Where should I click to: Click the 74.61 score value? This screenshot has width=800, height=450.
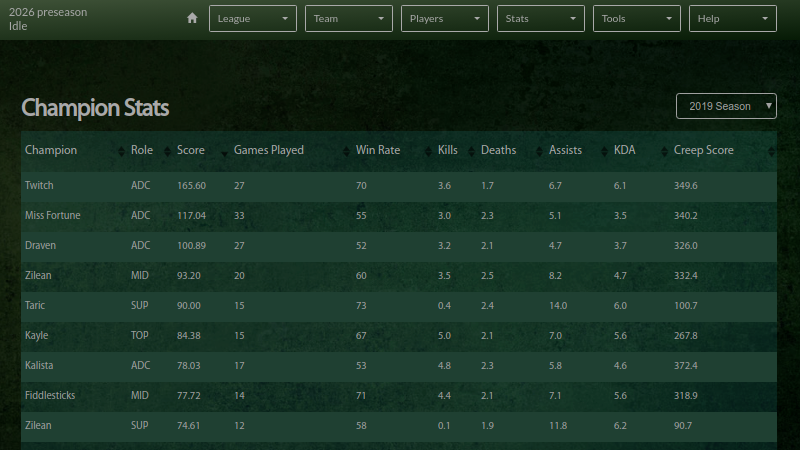[x=189, y=426]
